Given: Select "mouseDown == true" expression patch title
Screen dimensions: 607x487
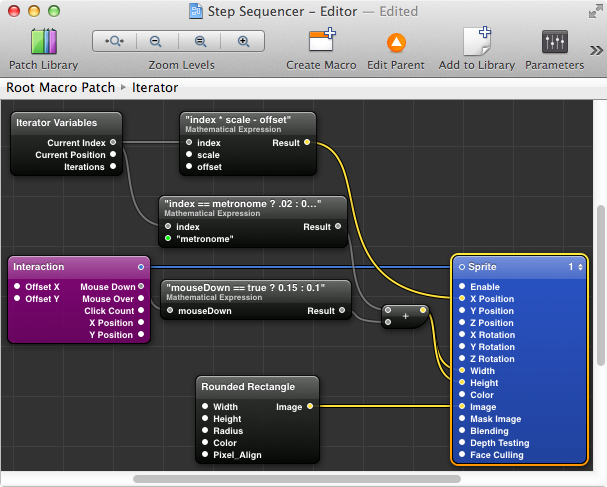Looking at the screenshot, I should 246,288.
